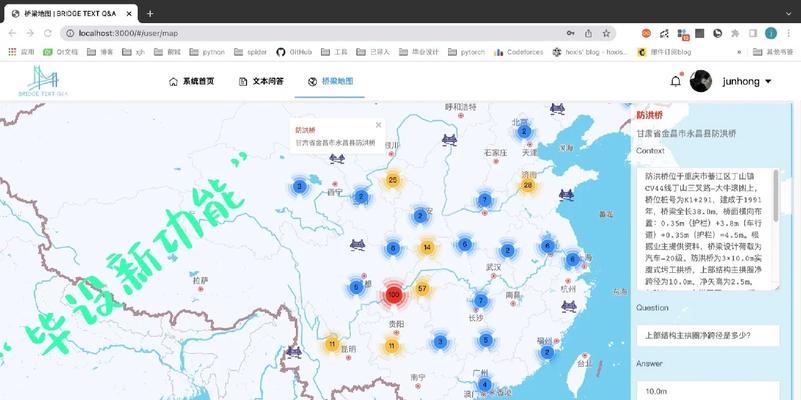
Task: Close the 防洪桥 map popup
Action: coord(379,125)
